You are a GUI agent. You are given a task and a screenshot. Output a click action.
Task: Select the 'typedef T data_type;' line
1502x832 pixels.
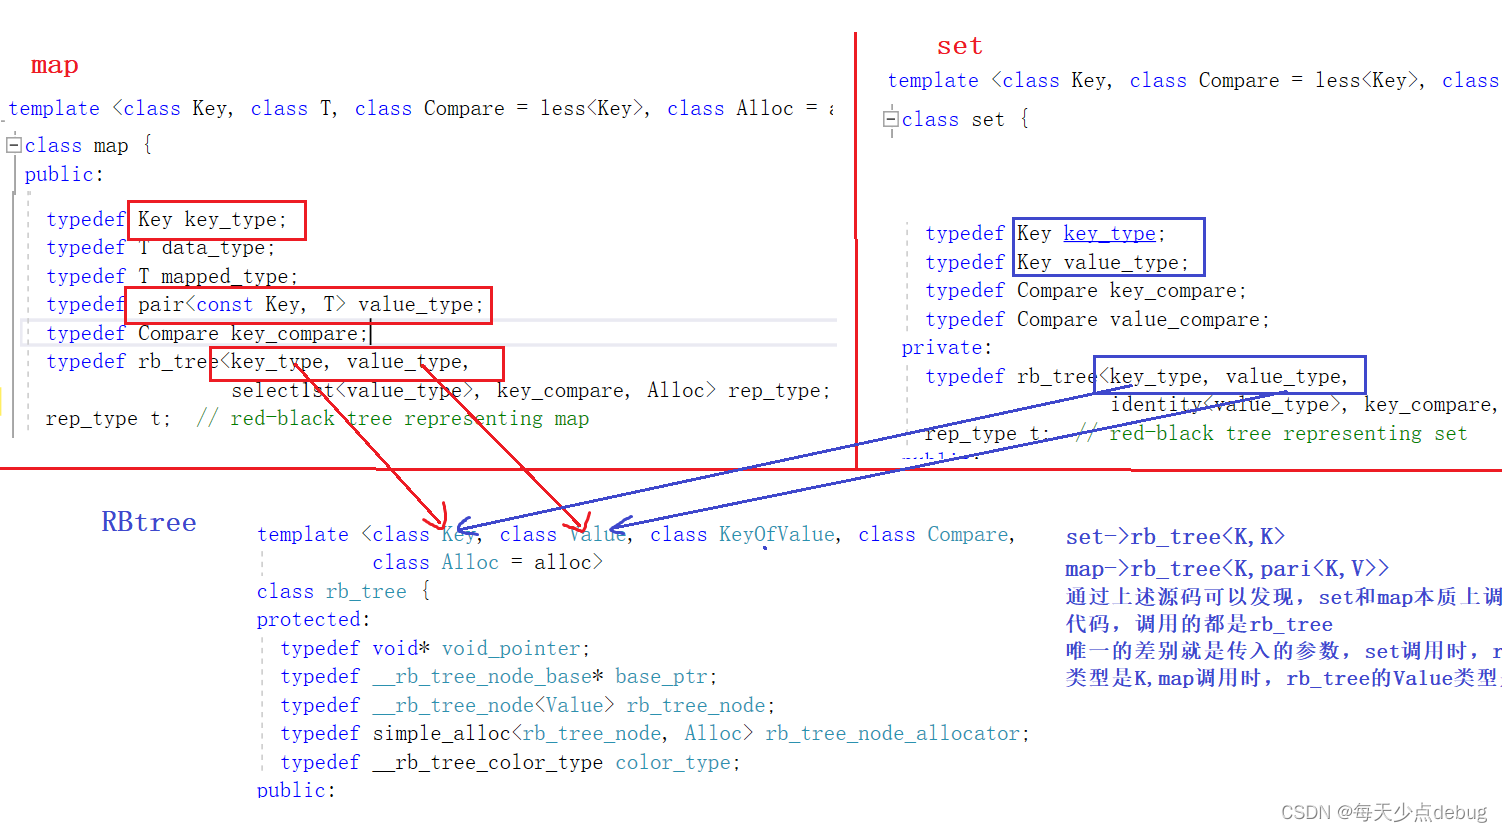160,247
